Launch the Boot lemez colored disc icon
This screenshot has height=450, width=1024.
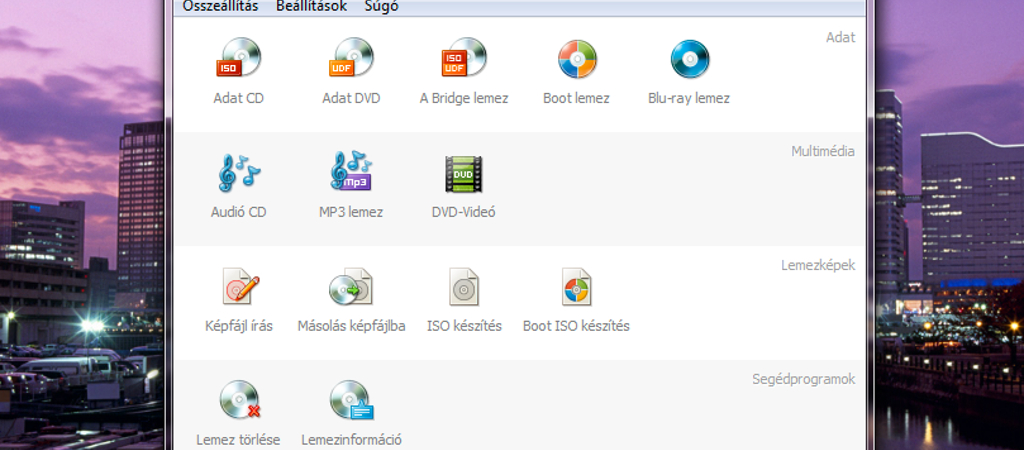coord(577,59)
